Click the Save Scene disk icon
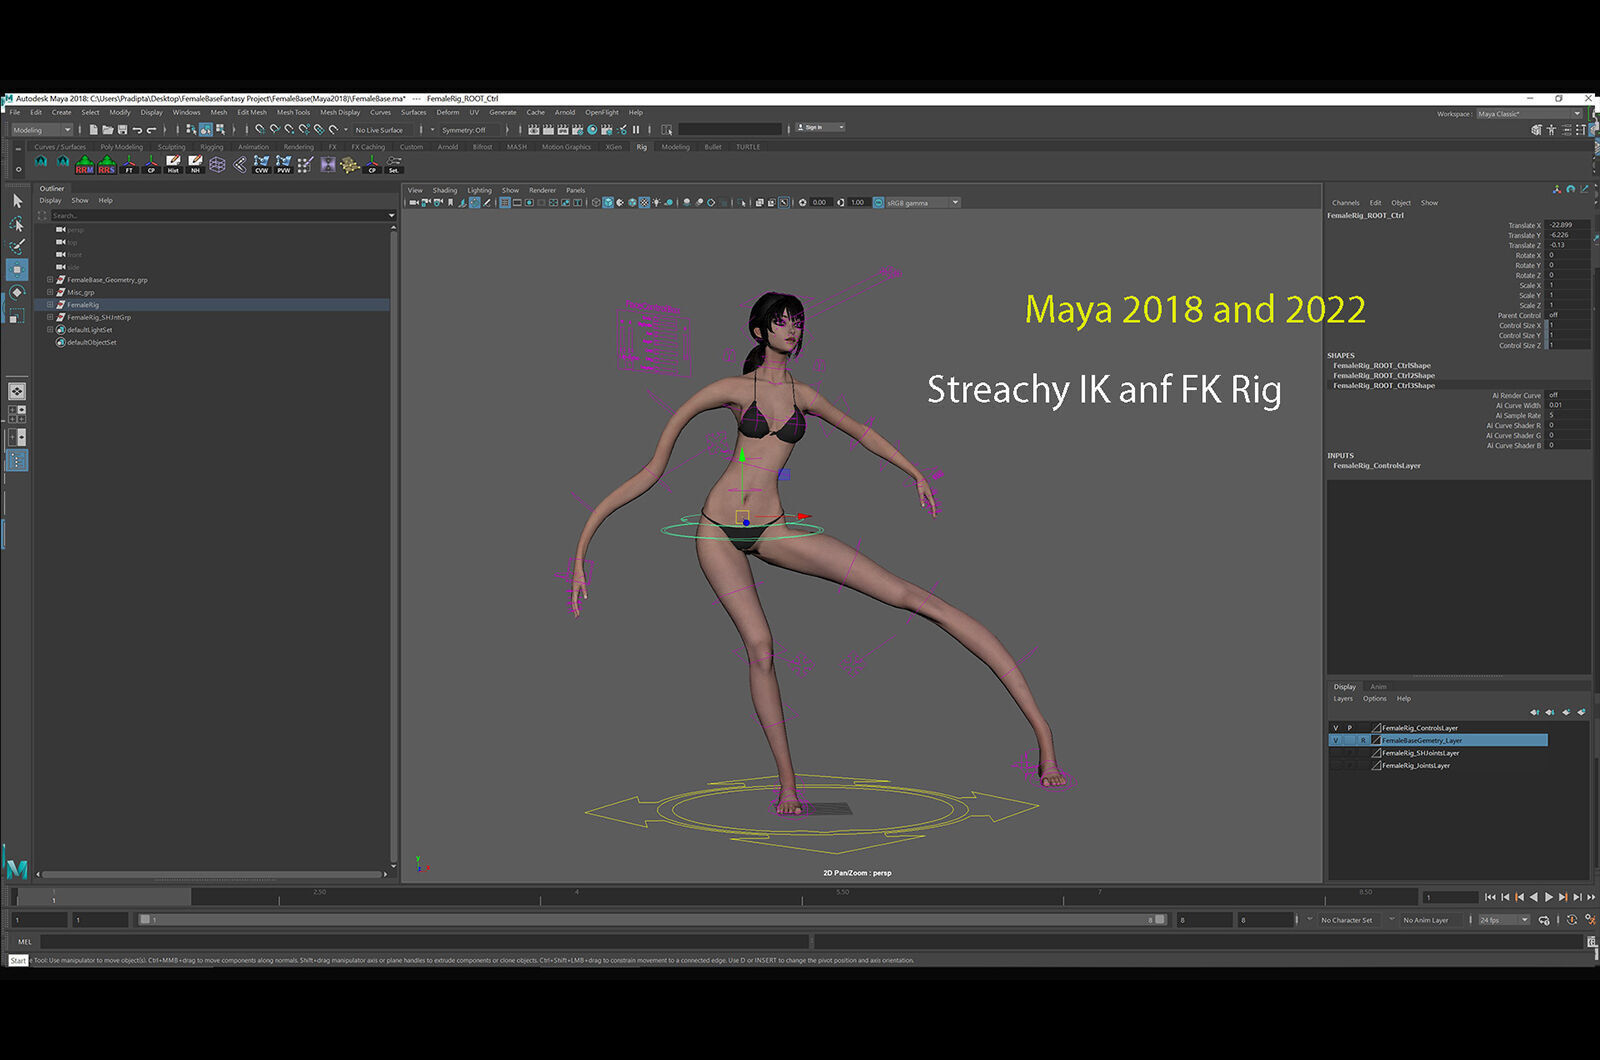 click(122, 129)
